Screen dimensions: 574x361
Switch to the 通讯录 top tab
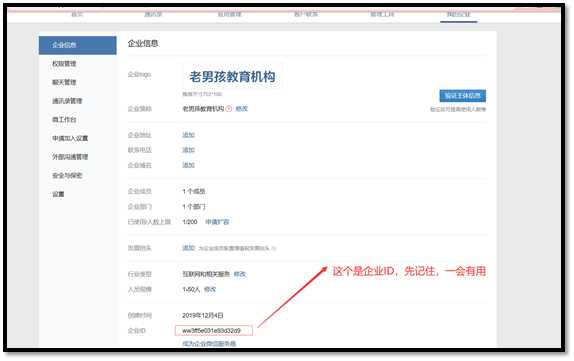(x=153, y=14)
